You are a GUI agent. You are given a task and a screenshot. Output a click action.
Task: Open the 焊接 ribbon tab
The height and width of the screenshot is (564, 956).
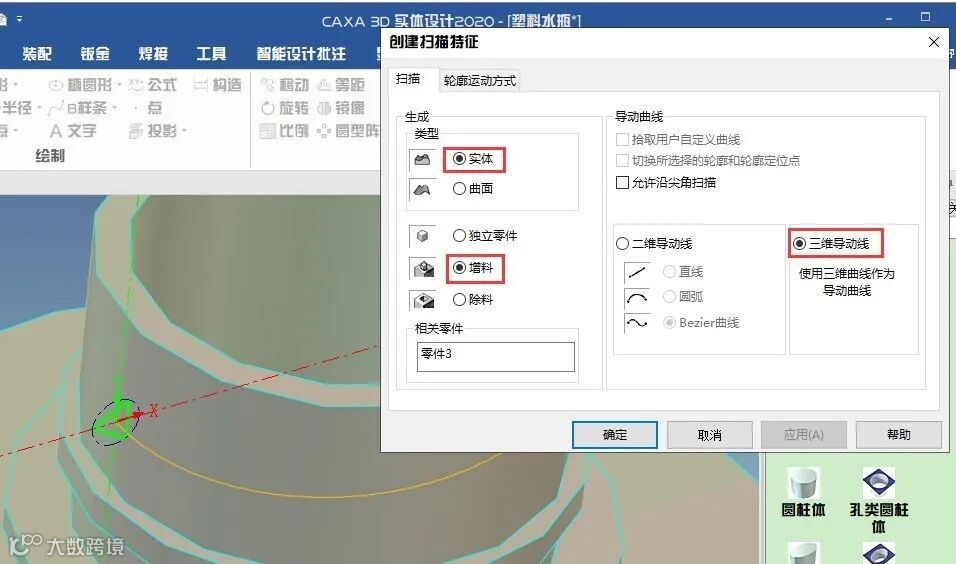click(x=153, y=54)
